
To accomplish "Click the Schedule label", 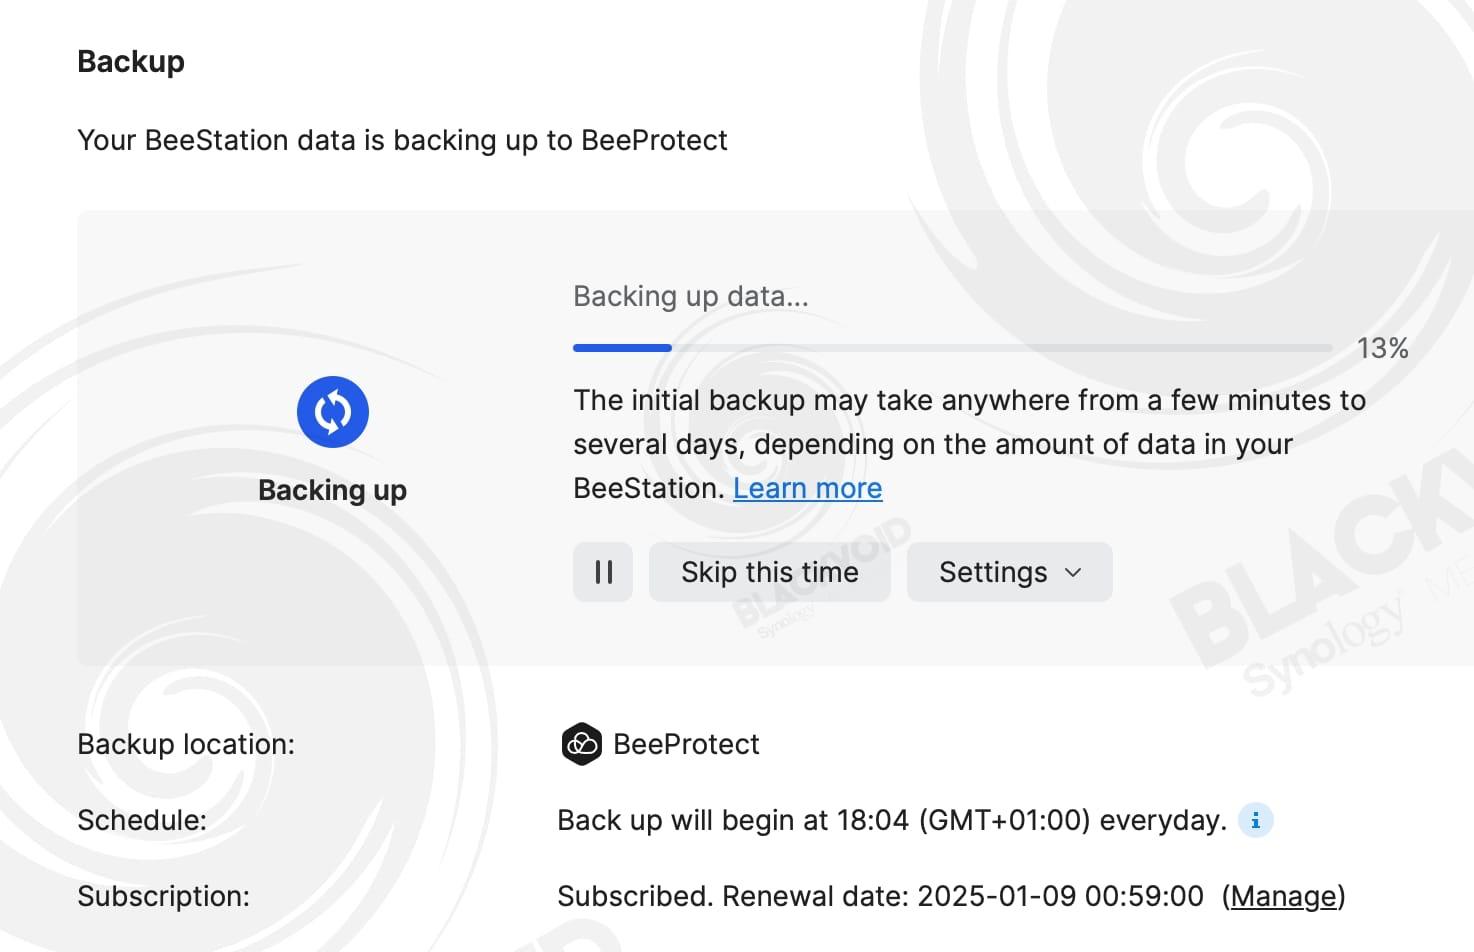I will point(142,820).
